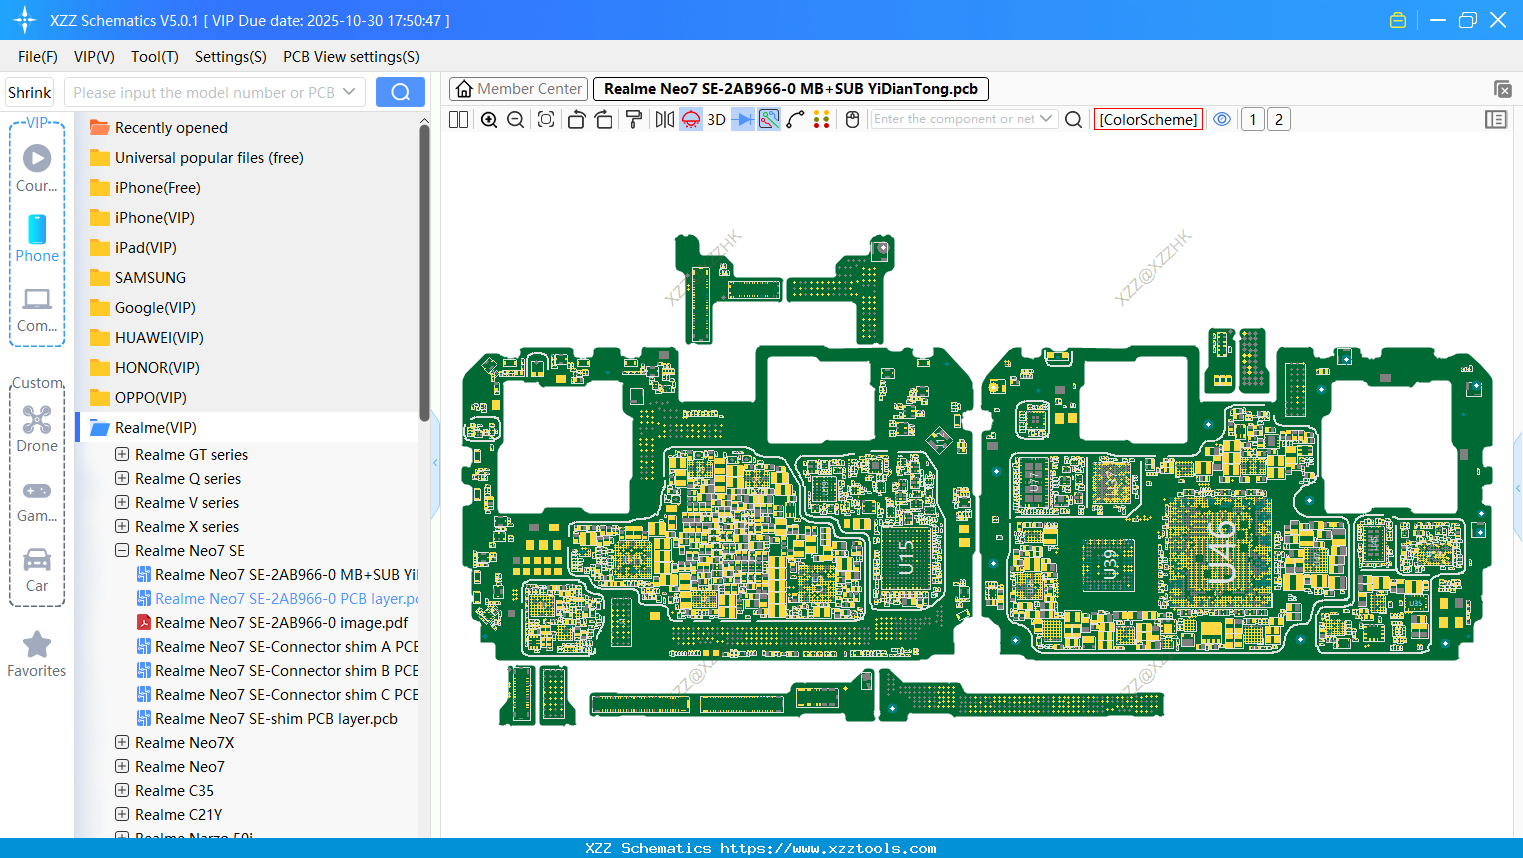Click the yellow VIP calendar icon in title bar
Screen dimensions: 1523x858
1398,20
